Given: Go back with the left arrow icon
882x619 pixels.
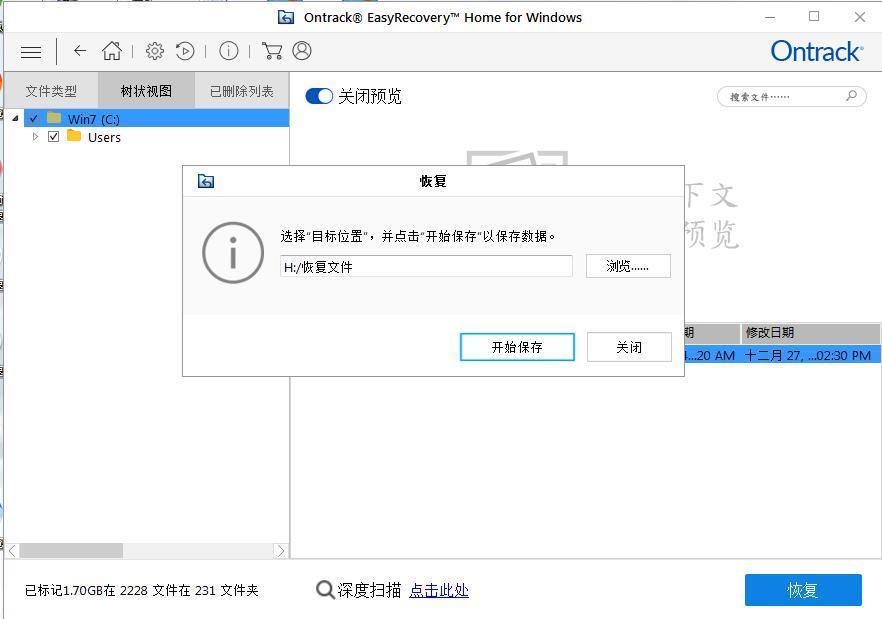Looking at the screenshot, I should (80, 51).
